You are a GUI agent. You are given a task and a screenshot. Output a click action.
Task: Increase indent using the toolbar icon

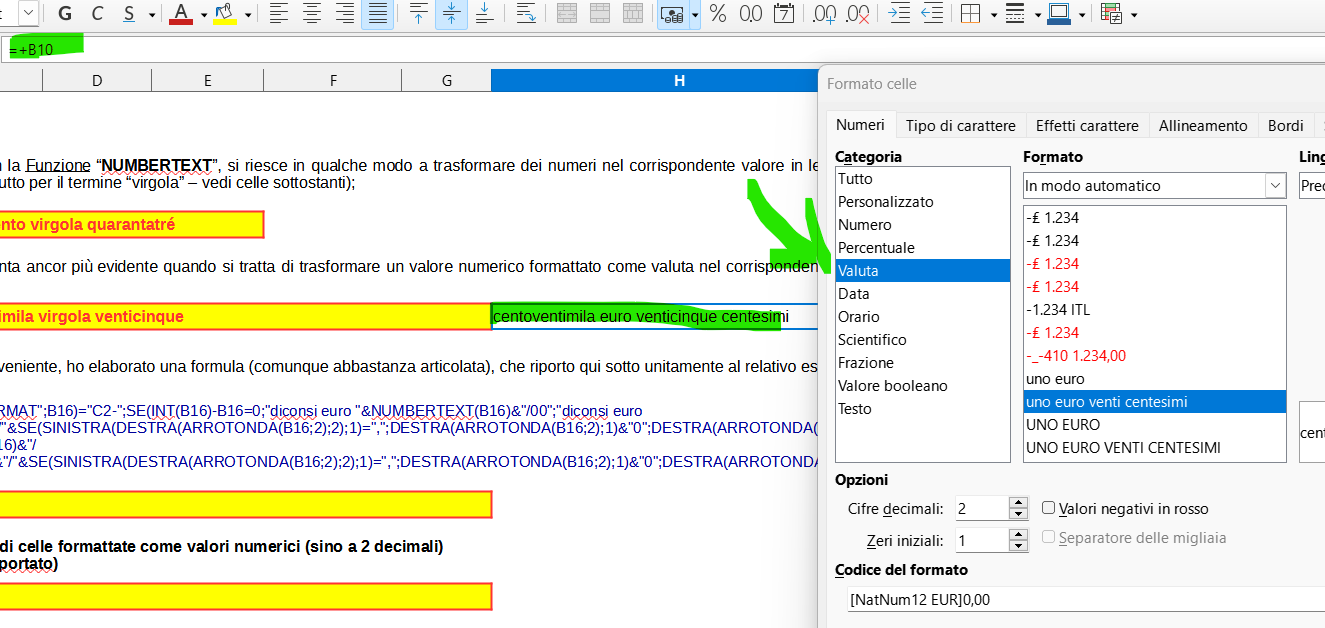pos(899,14)
